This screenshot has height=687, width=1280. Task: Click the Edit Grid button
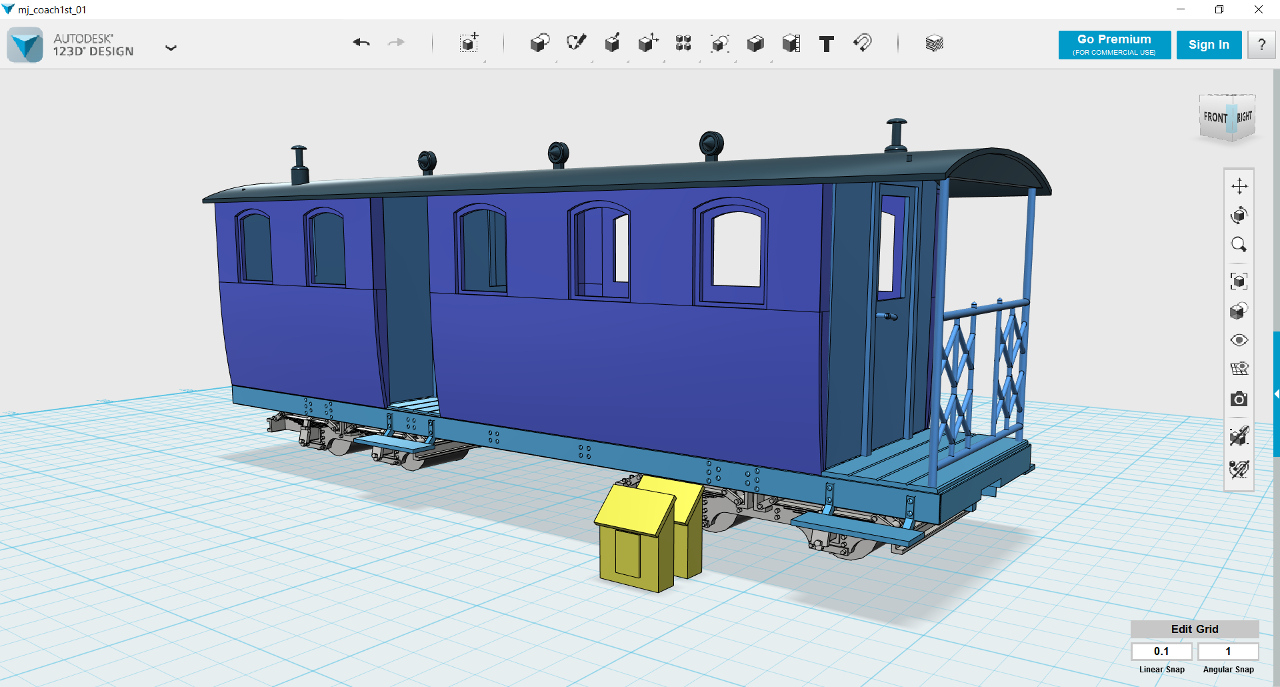click(x=1194, y=629)
